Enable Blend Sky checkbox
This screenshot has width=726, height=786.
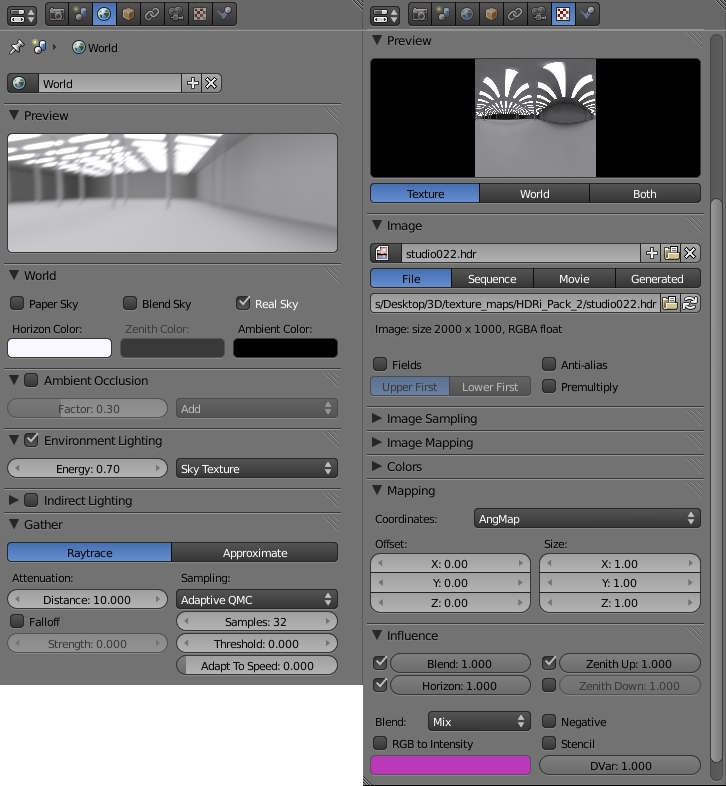click(130, 303)
